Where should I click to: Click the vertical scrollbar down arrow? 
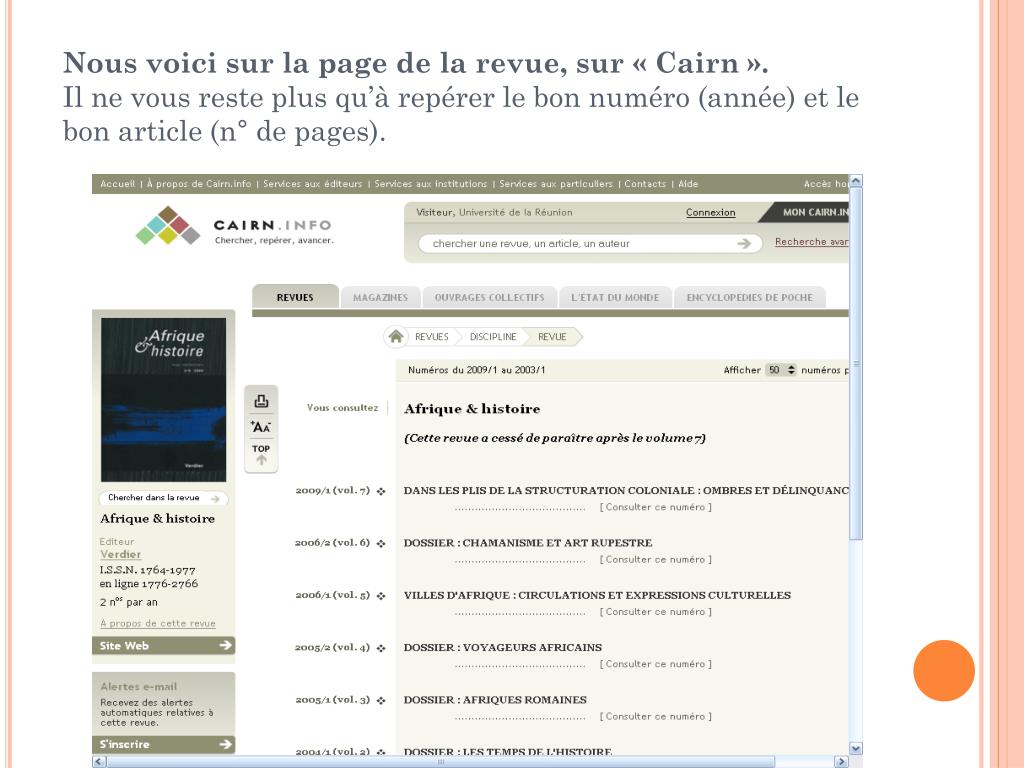[856, 748]
